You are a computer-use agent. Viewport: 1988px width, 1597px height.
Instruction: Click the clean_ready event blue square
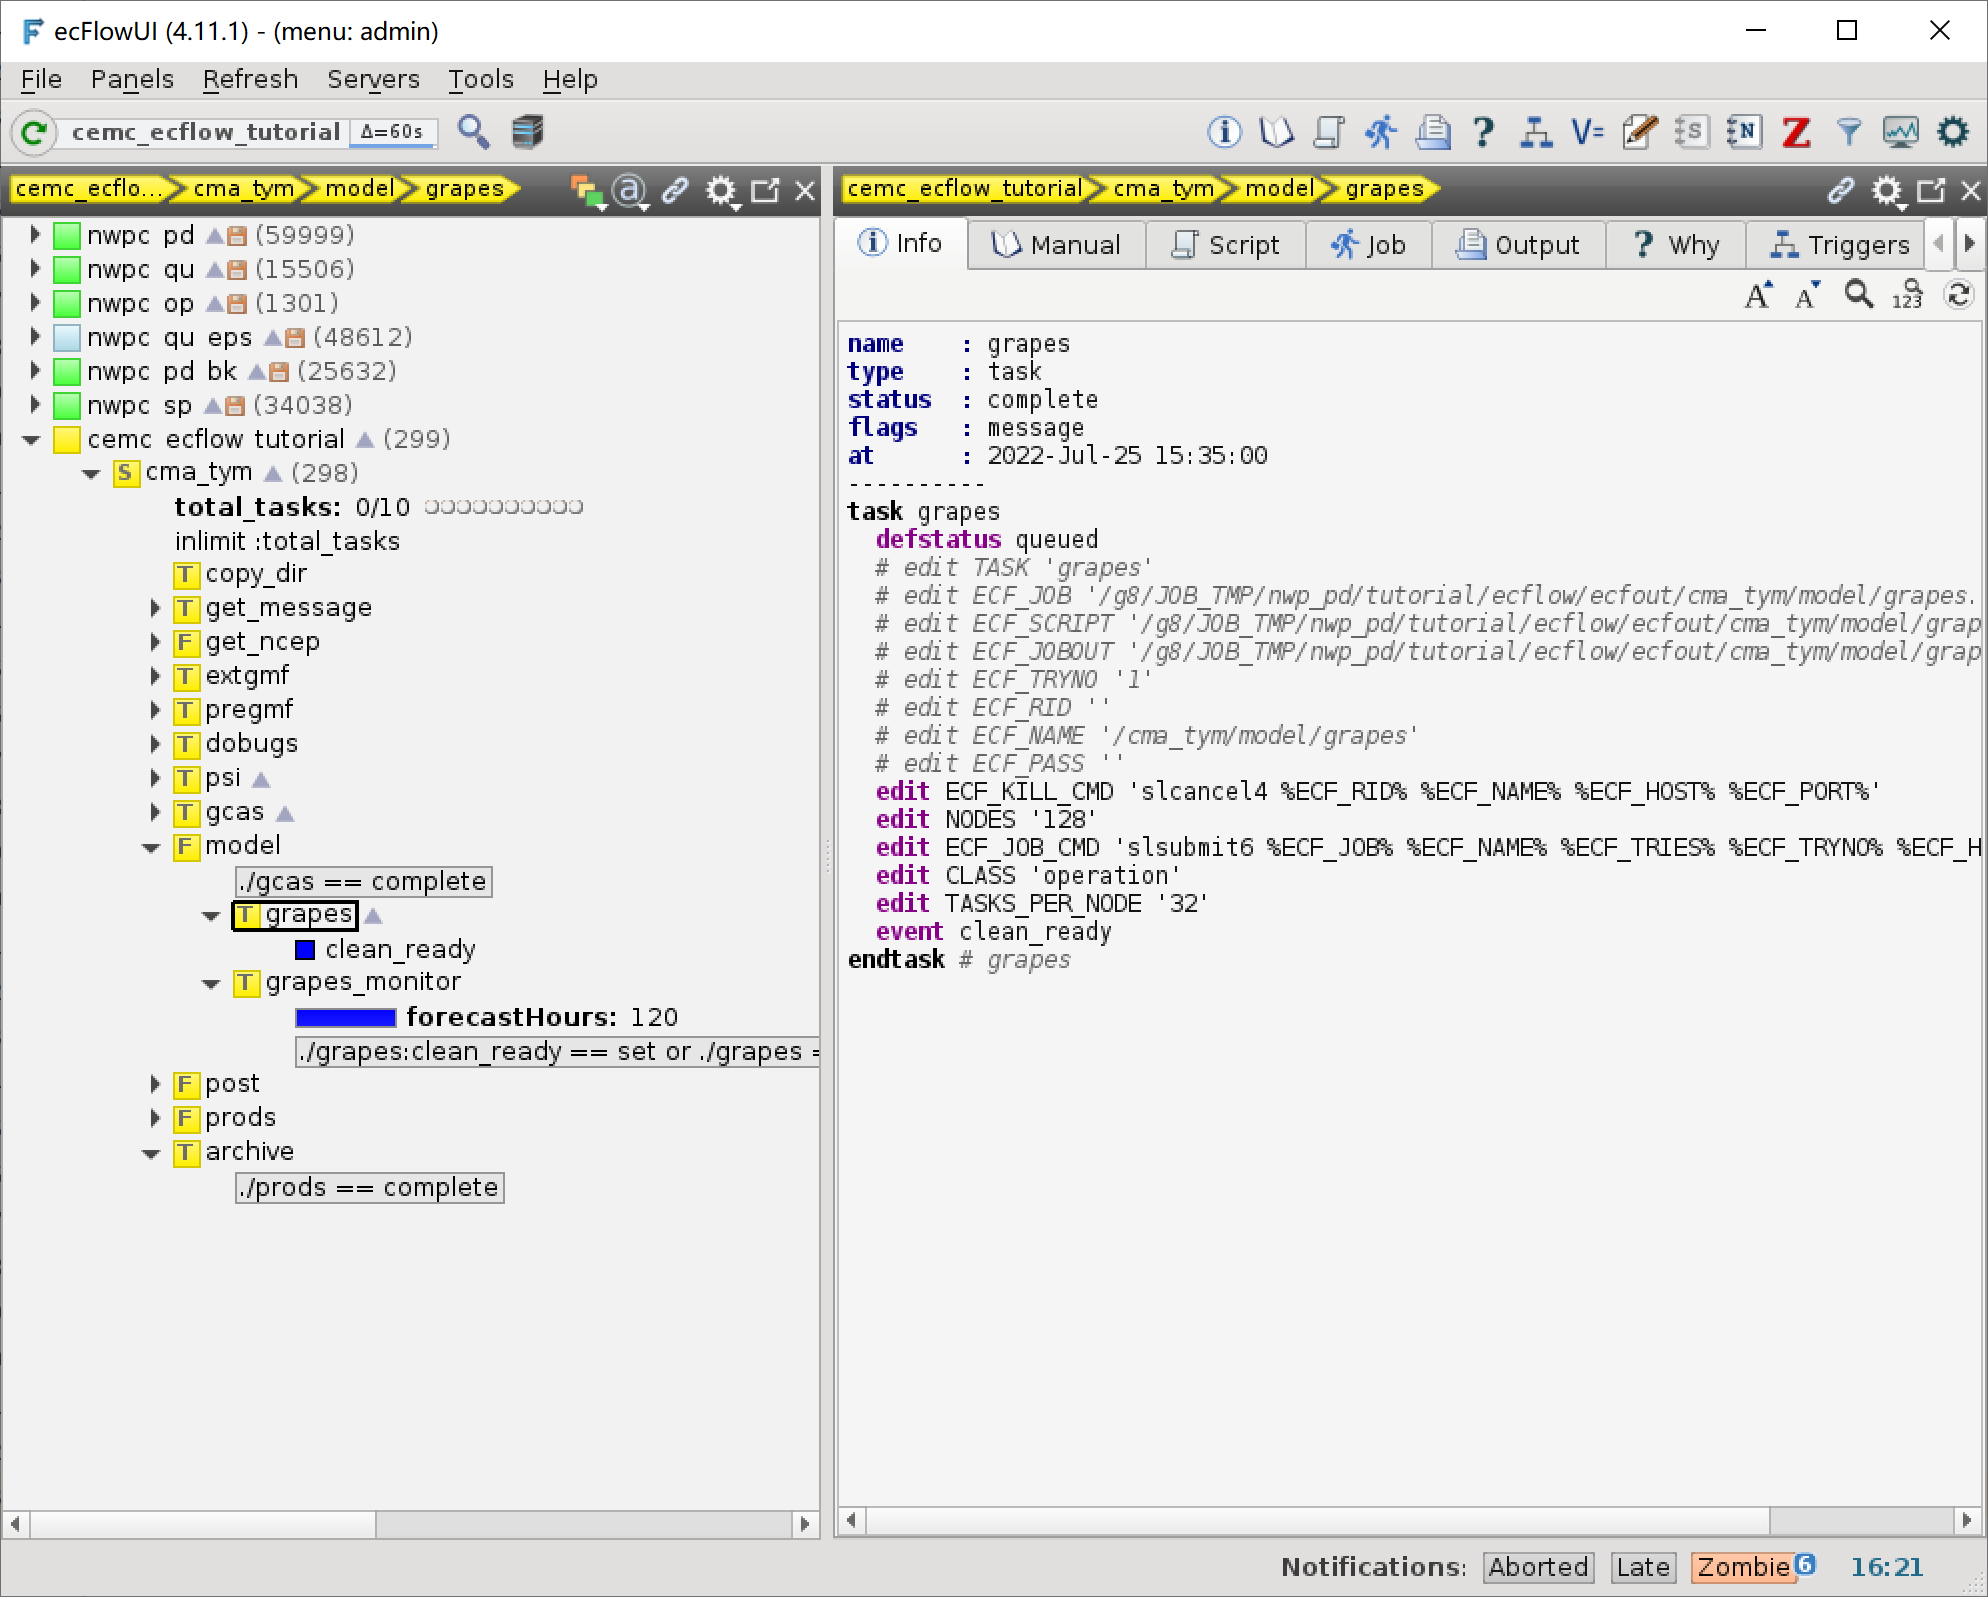point(305,950)
